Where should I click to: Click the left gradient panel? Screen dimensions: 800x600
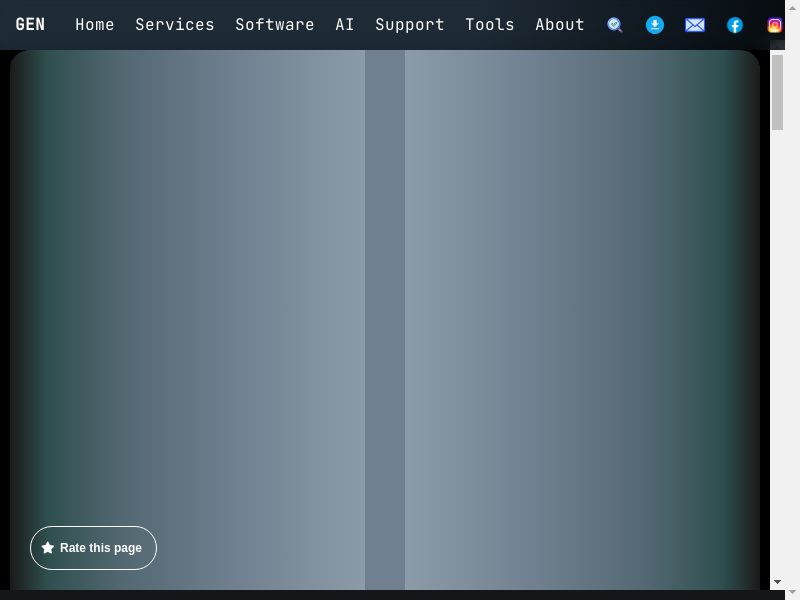click(190, 300)
